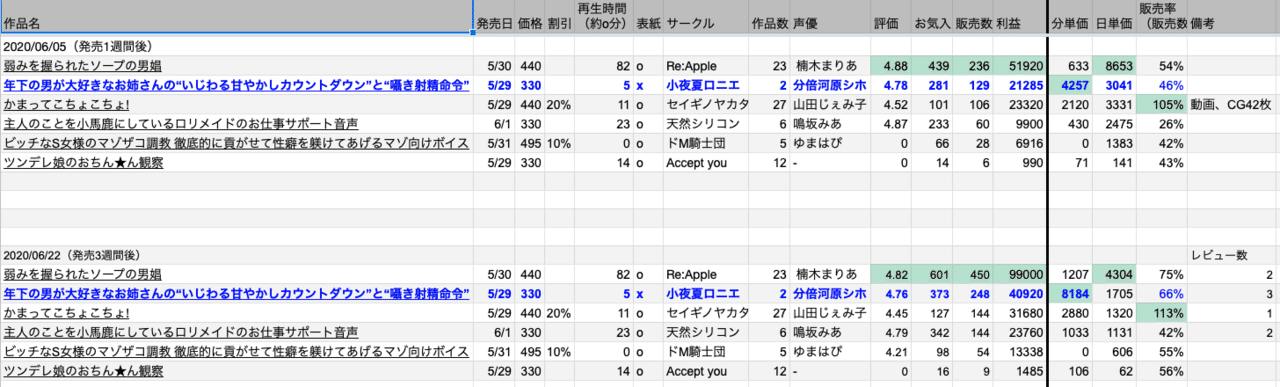Click the green profit cell 99000
1280x387 pixels.
(x=1019, y=274)
